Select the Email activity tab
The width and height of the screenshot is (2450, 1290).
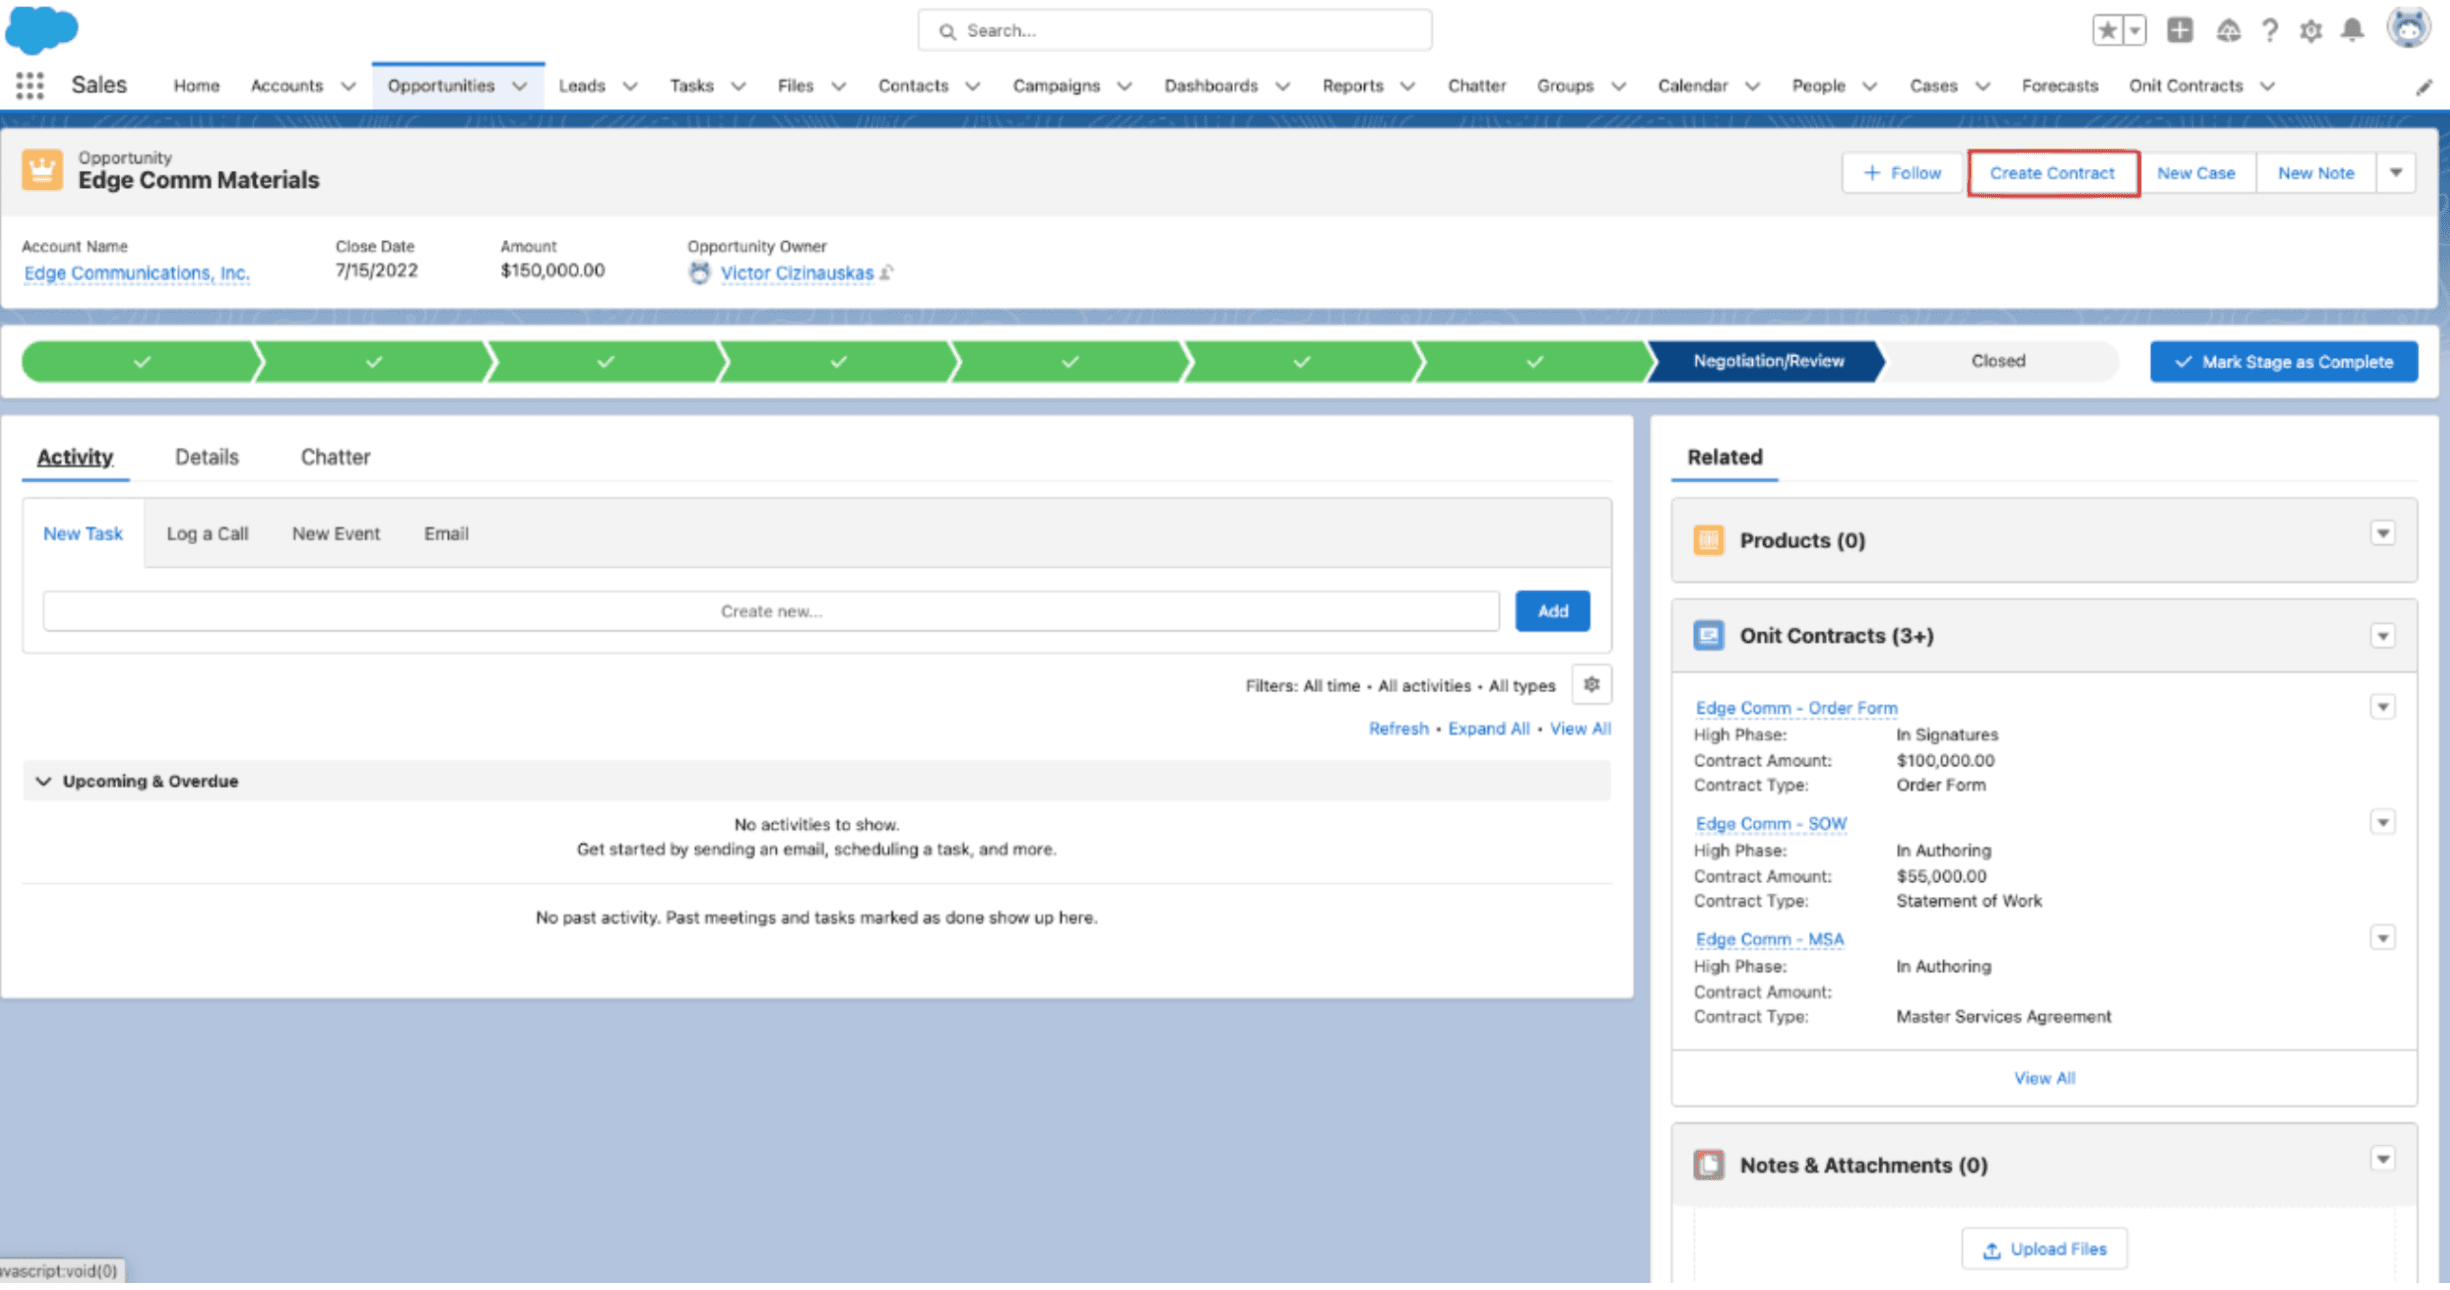tap(446, 534)
